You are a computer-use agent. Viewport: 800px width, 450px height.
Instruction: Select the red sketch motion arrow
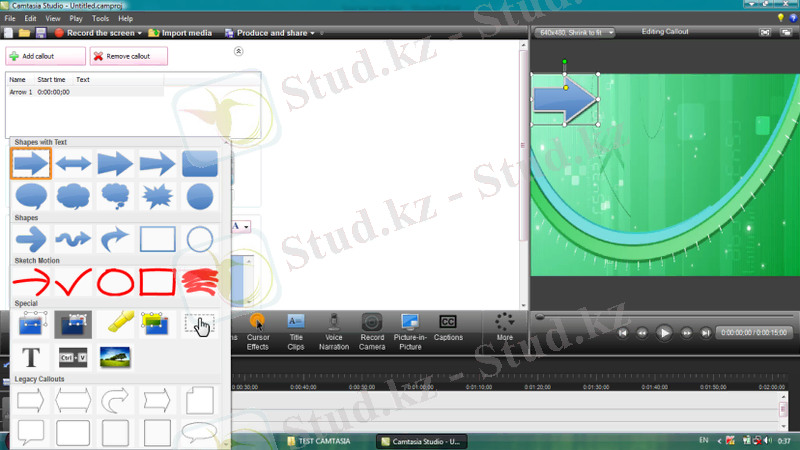pos(31,282)
